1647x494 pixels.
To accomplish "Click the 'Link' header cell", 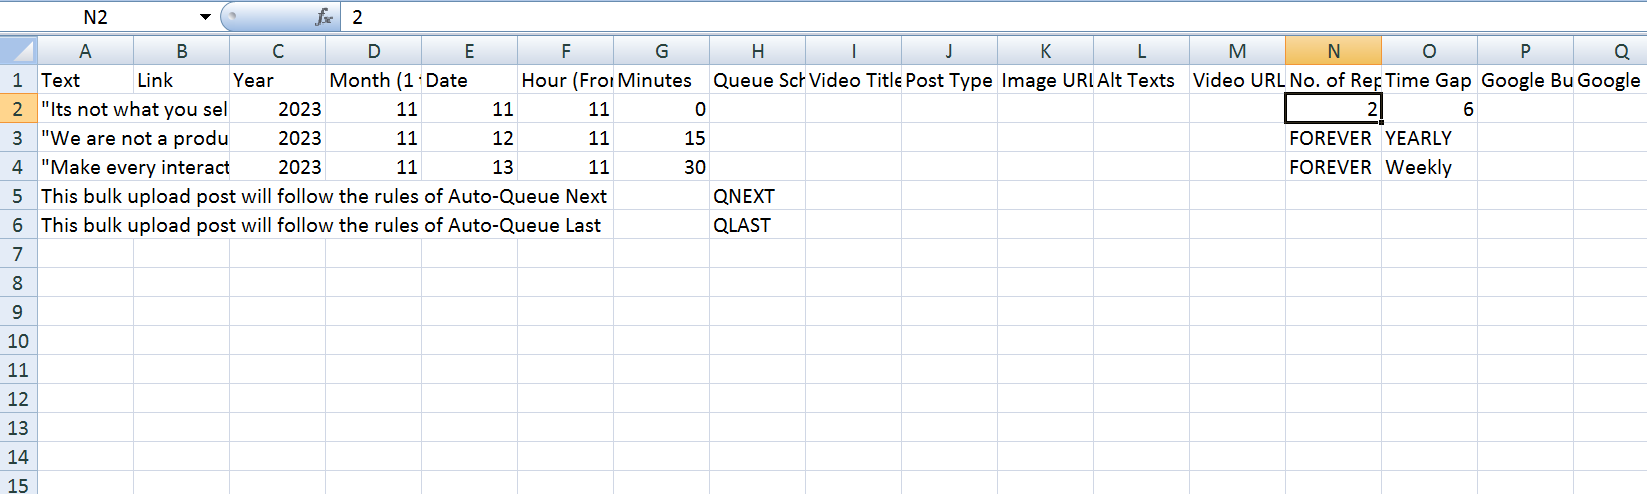I will [181, 80].
